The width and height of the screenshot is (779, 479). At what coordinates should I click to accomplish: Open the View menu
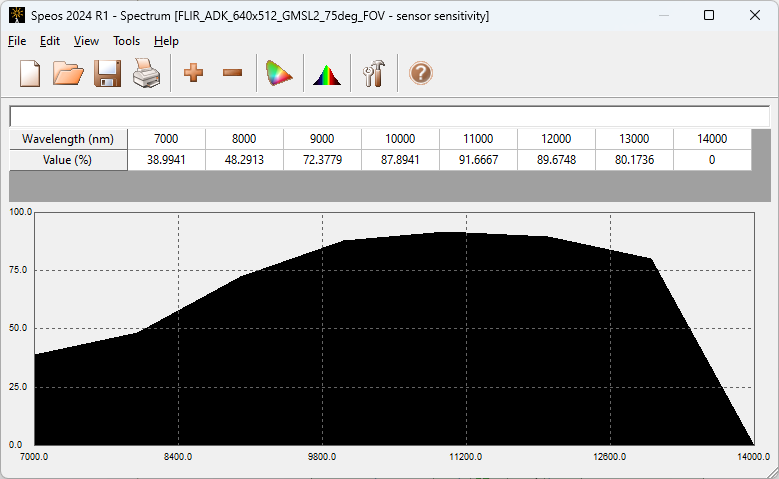tap(86, 41)
